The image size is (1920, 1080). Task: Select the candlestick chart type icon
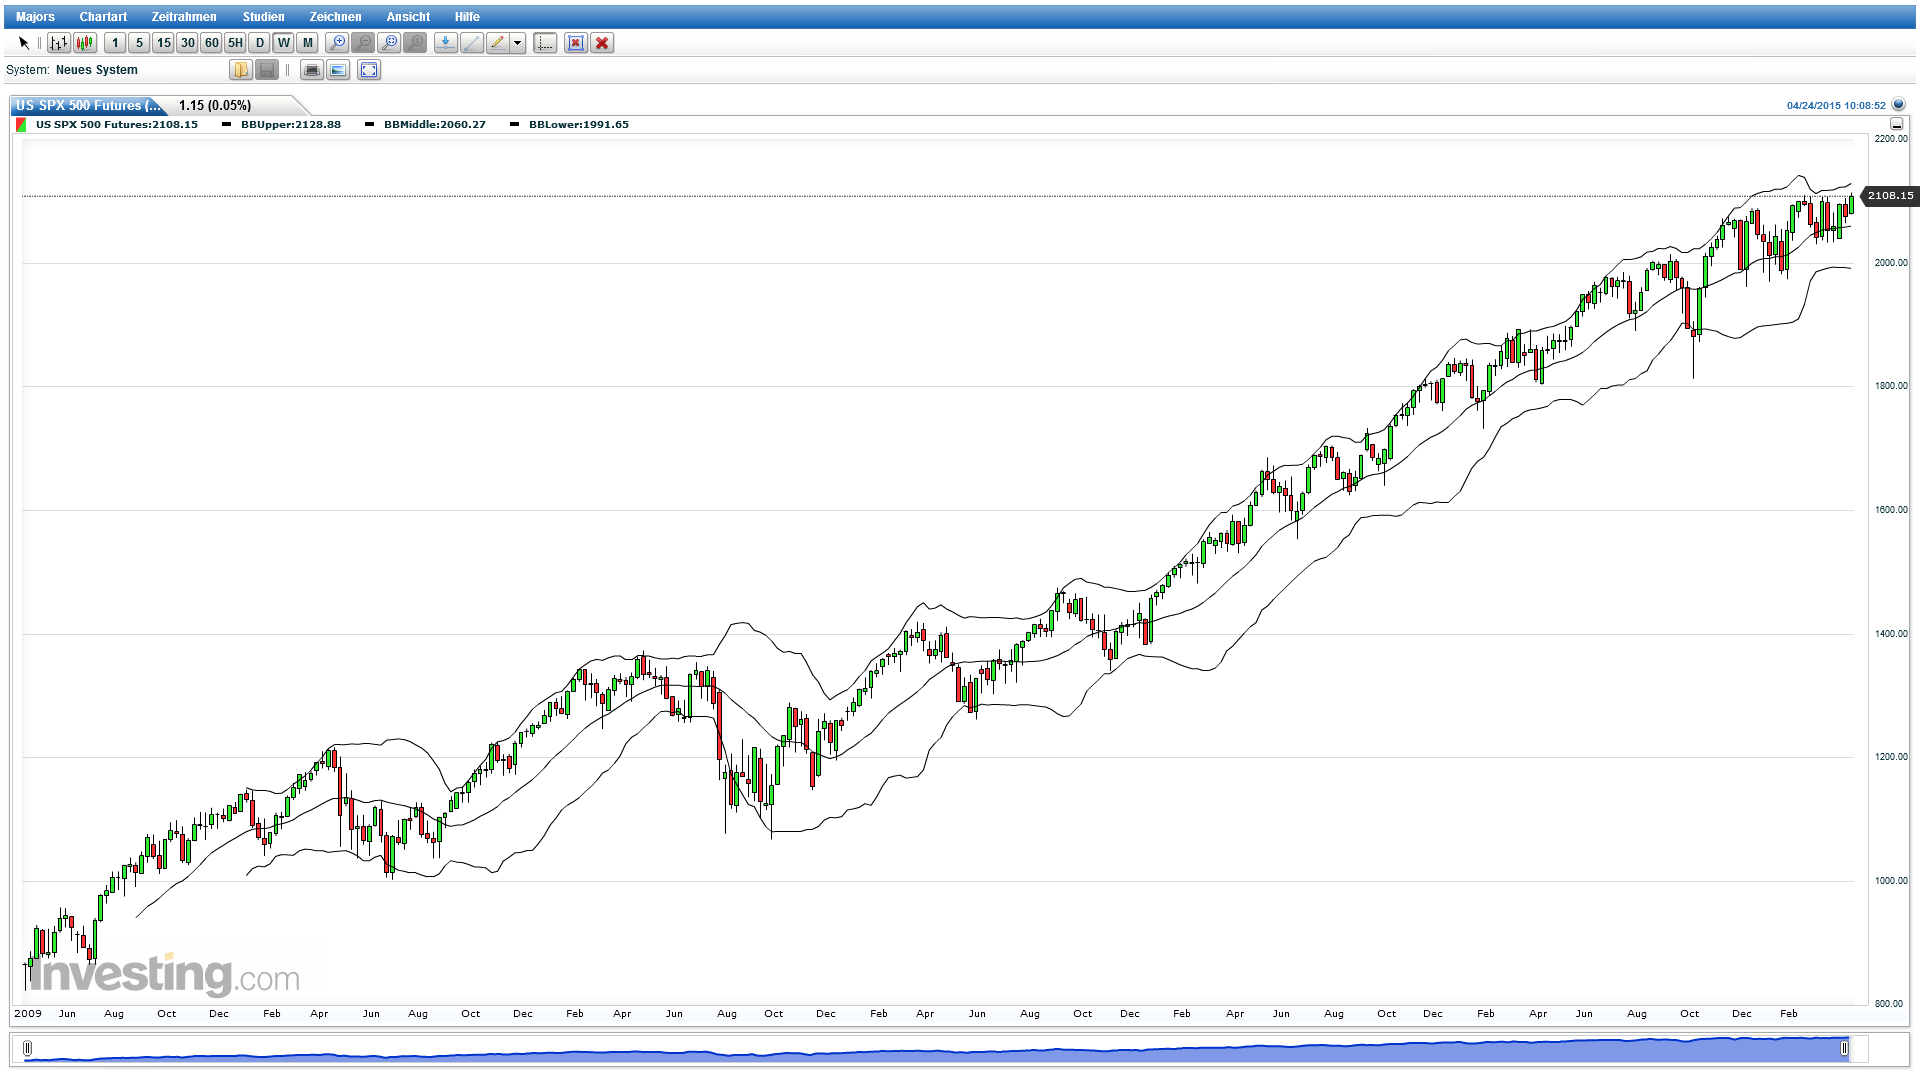84,43
